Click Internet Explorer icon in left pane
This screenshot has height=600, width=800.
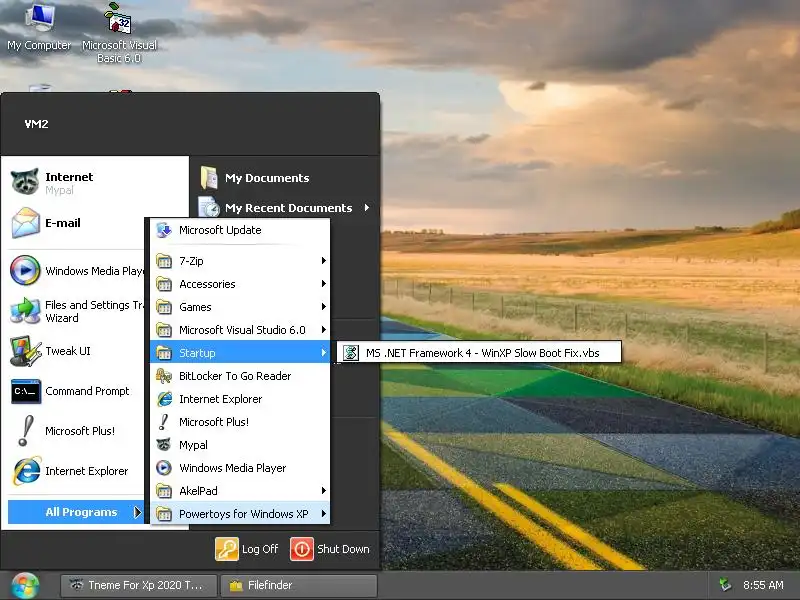[27, 471]
